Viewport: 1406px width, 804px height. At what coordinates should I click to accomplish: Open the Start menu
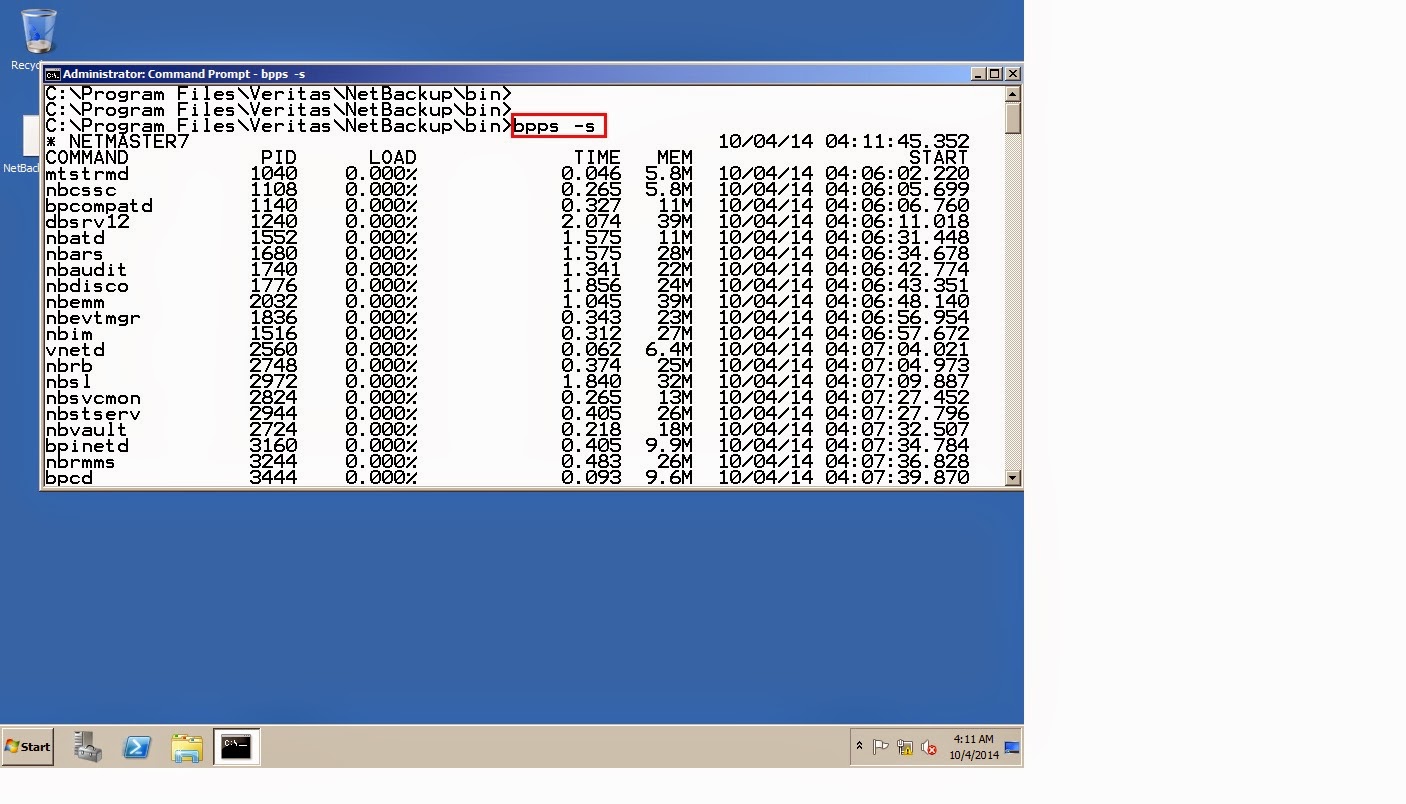(26, 747)
